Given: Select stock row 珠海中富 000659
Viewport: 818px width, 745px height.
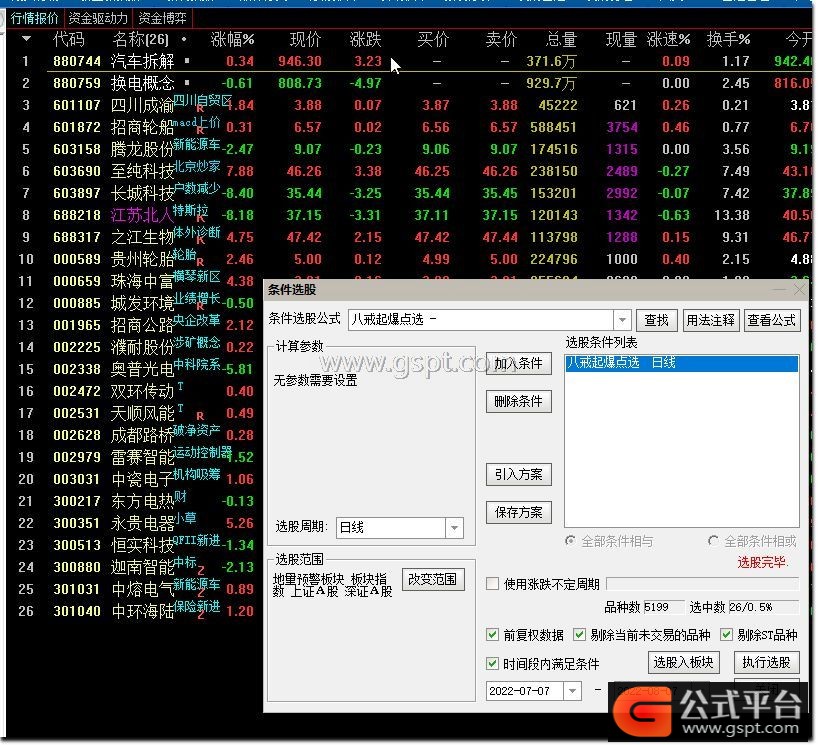Looking at the screenshot, I should click(136, 281).
